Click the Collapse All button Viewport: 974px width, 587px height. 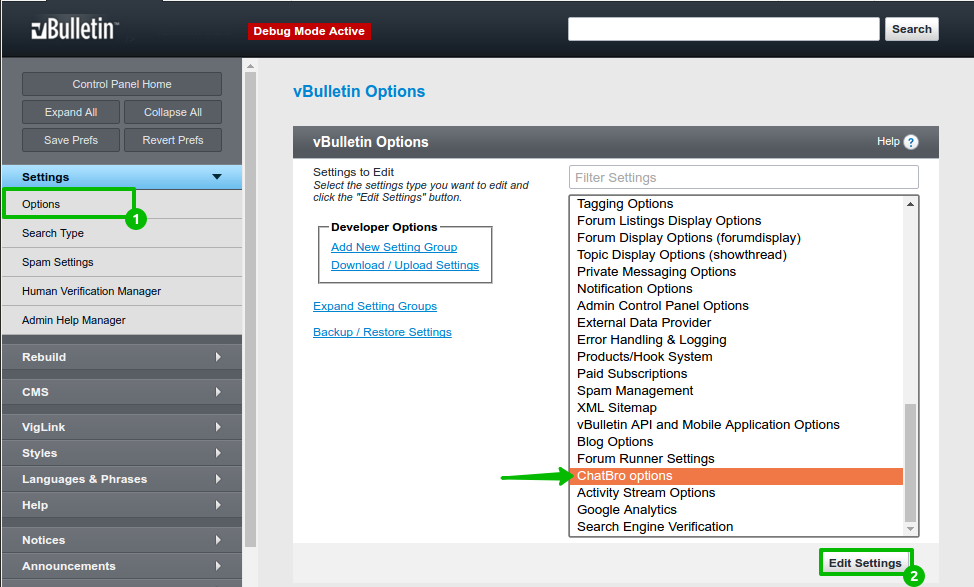[x=173, y=112]
